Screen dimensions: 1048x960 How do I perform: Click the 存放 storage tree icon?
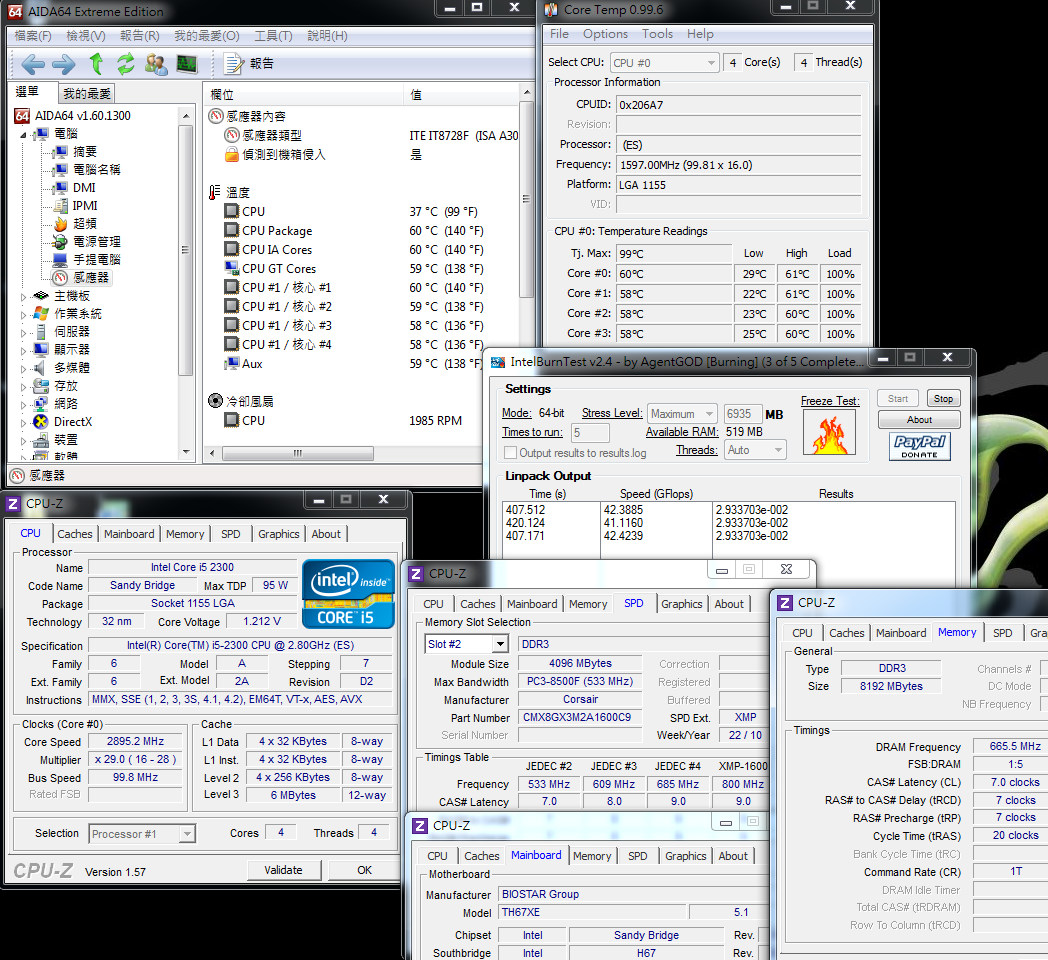pos(41,386)
